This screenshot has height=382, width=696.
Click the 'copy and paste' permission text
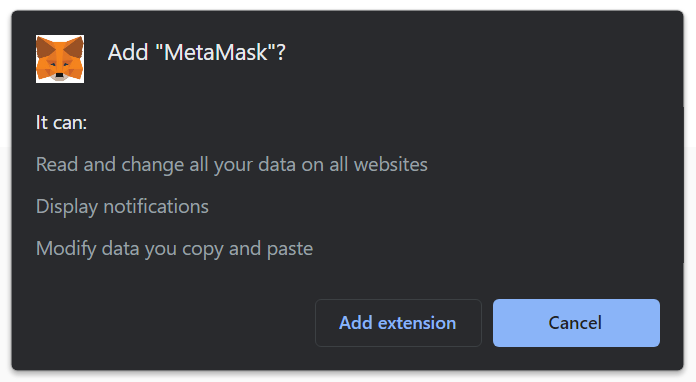(247, 249)
